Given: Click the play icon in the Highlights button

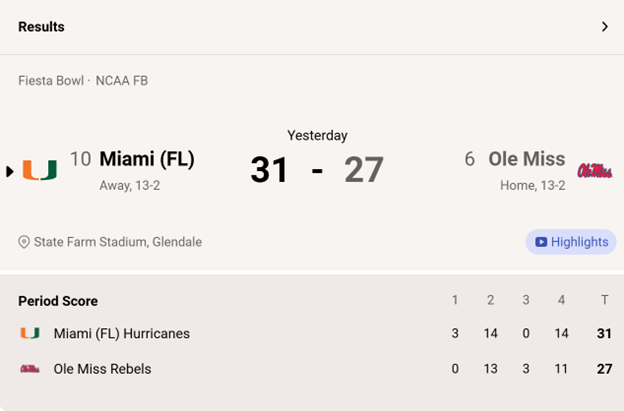Looking at the screenshot, I should (x=541, y=242).
